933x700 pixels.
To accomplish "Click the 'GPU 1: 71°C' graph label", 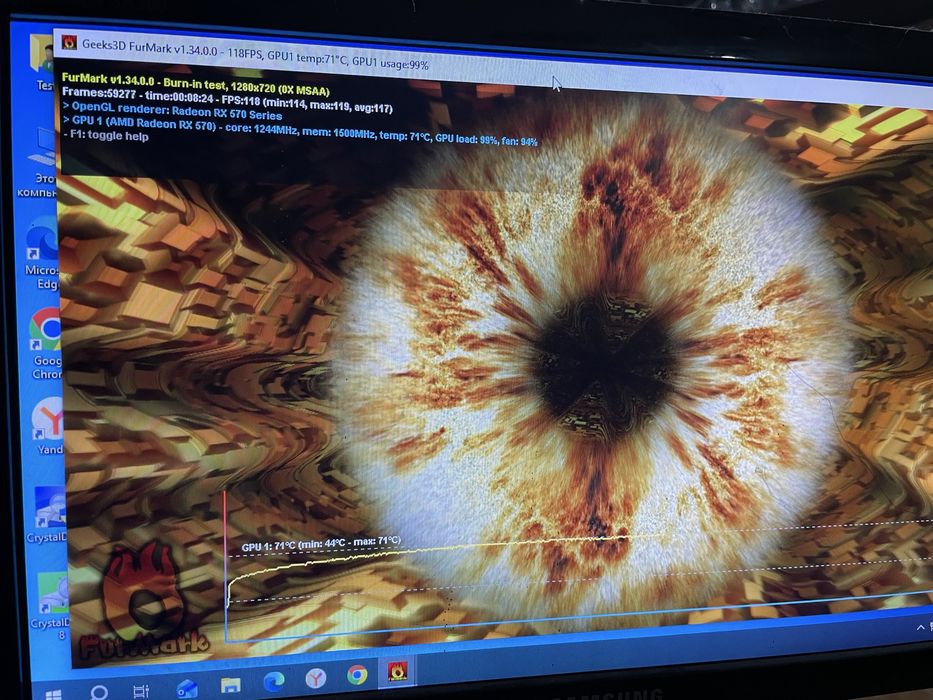I will point(321,543).
